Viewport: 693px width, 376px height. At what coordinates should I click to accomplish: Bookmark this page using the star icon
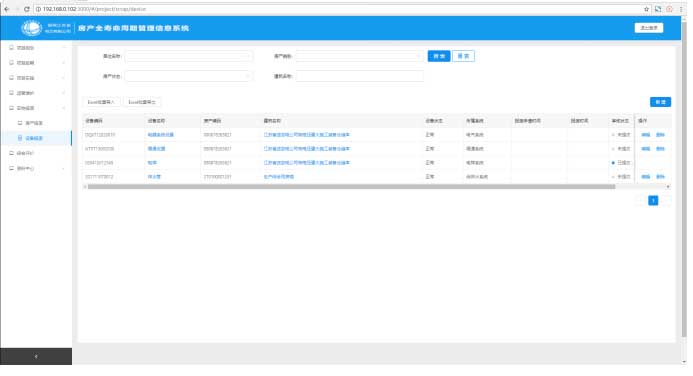pyautogui.click(x=647, y=9)
